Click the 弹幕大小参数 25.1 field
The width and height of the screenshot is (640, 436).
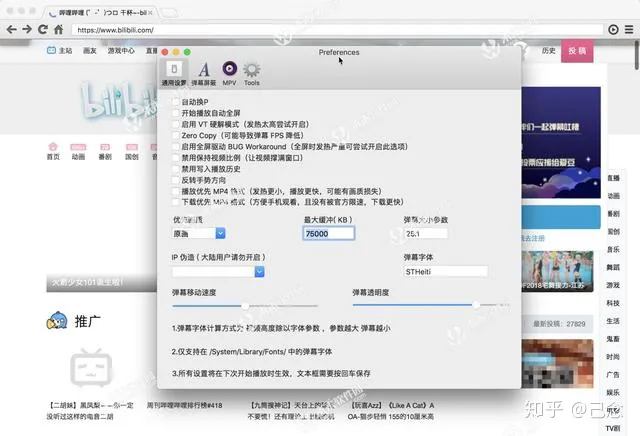[x=426, y=234]
